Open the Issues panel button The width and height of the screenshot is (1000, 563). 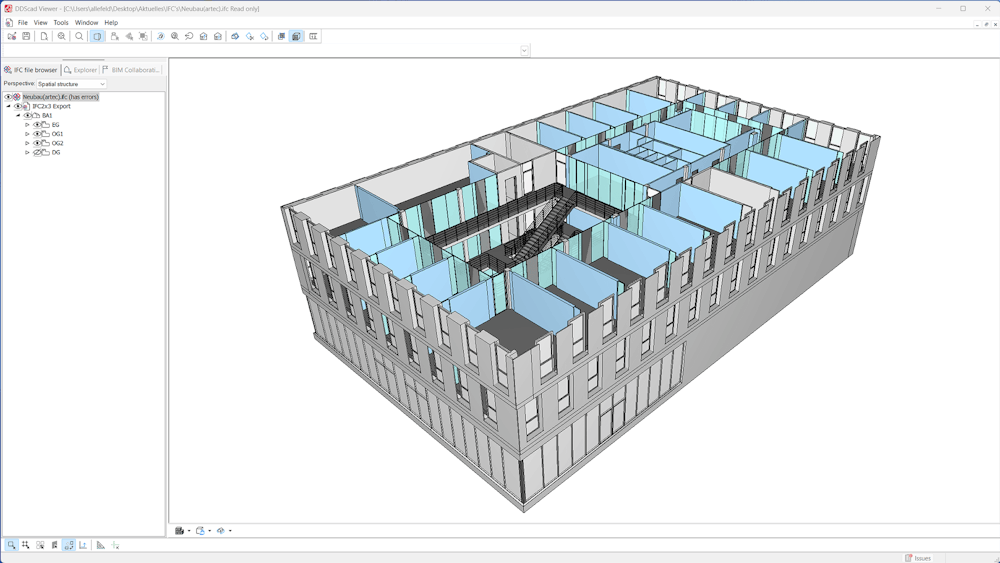pos(918,558)
